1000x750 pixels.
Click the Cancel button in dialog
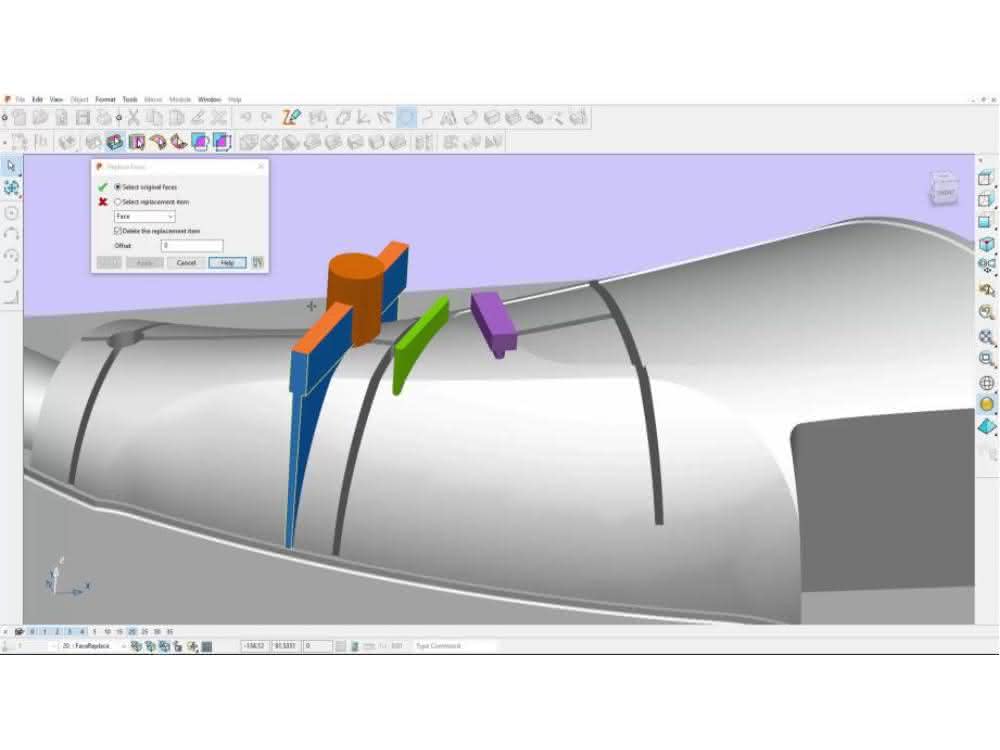pos(186,263)
